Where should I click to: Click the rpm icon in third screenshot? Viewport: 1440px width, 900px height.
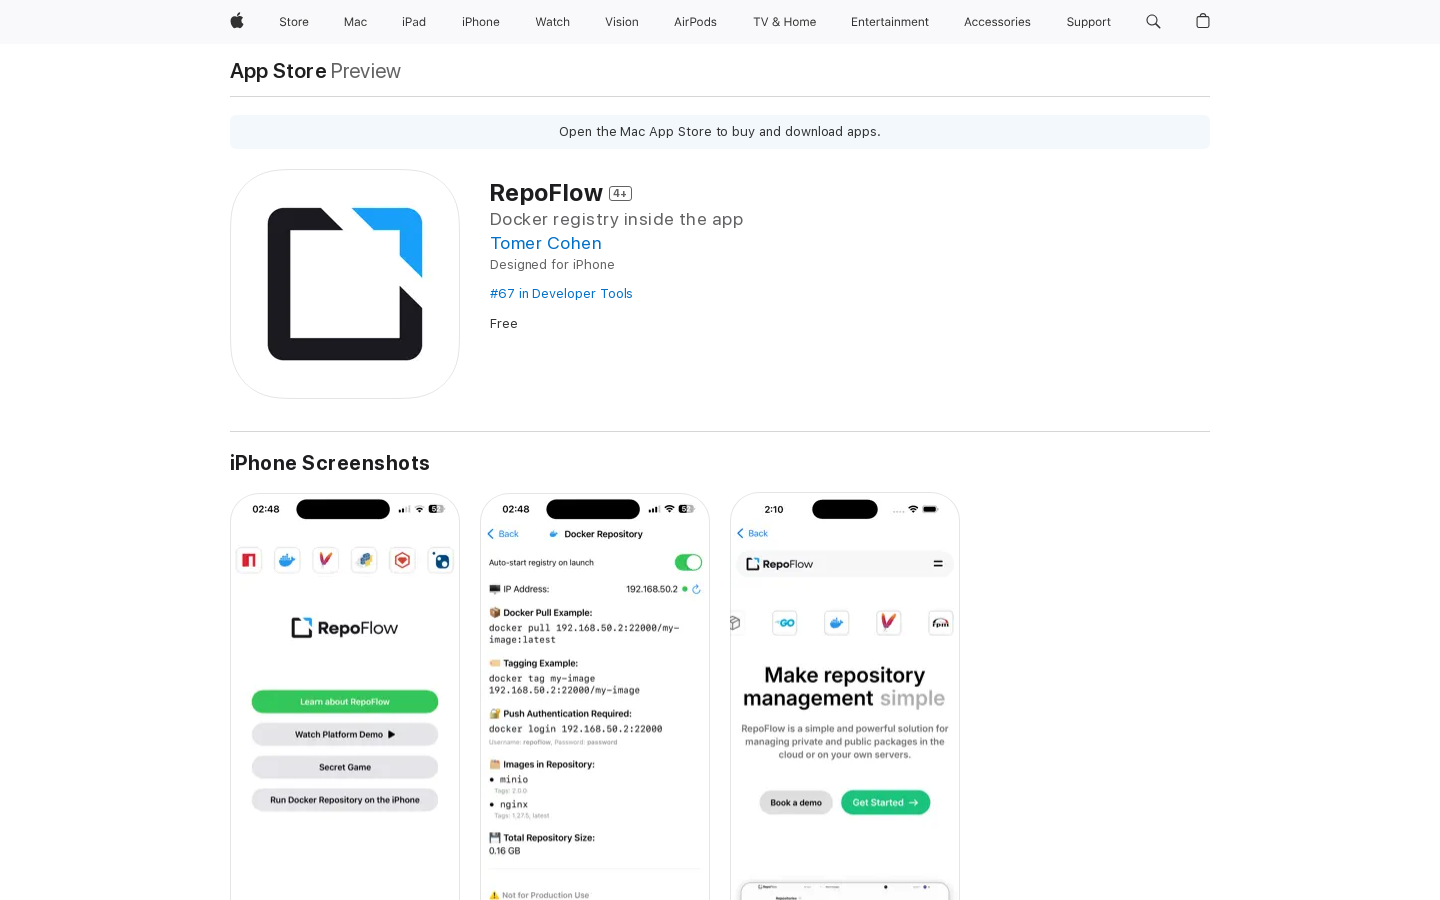[x=940, y=623]
